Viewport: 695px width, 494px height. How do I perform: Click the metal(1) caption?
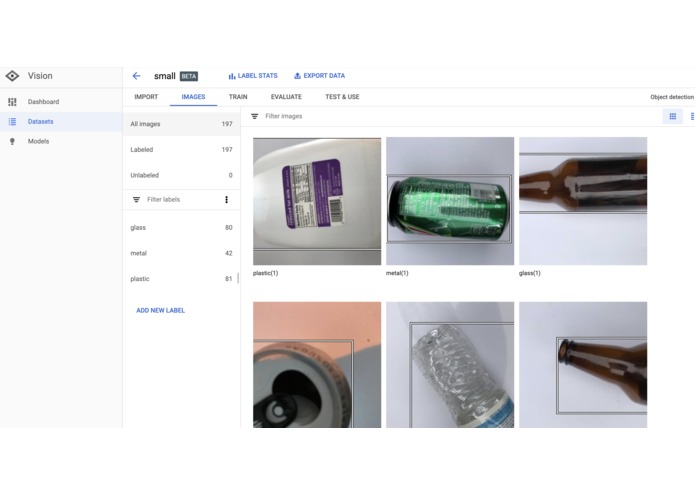click(x=397, y=273)
